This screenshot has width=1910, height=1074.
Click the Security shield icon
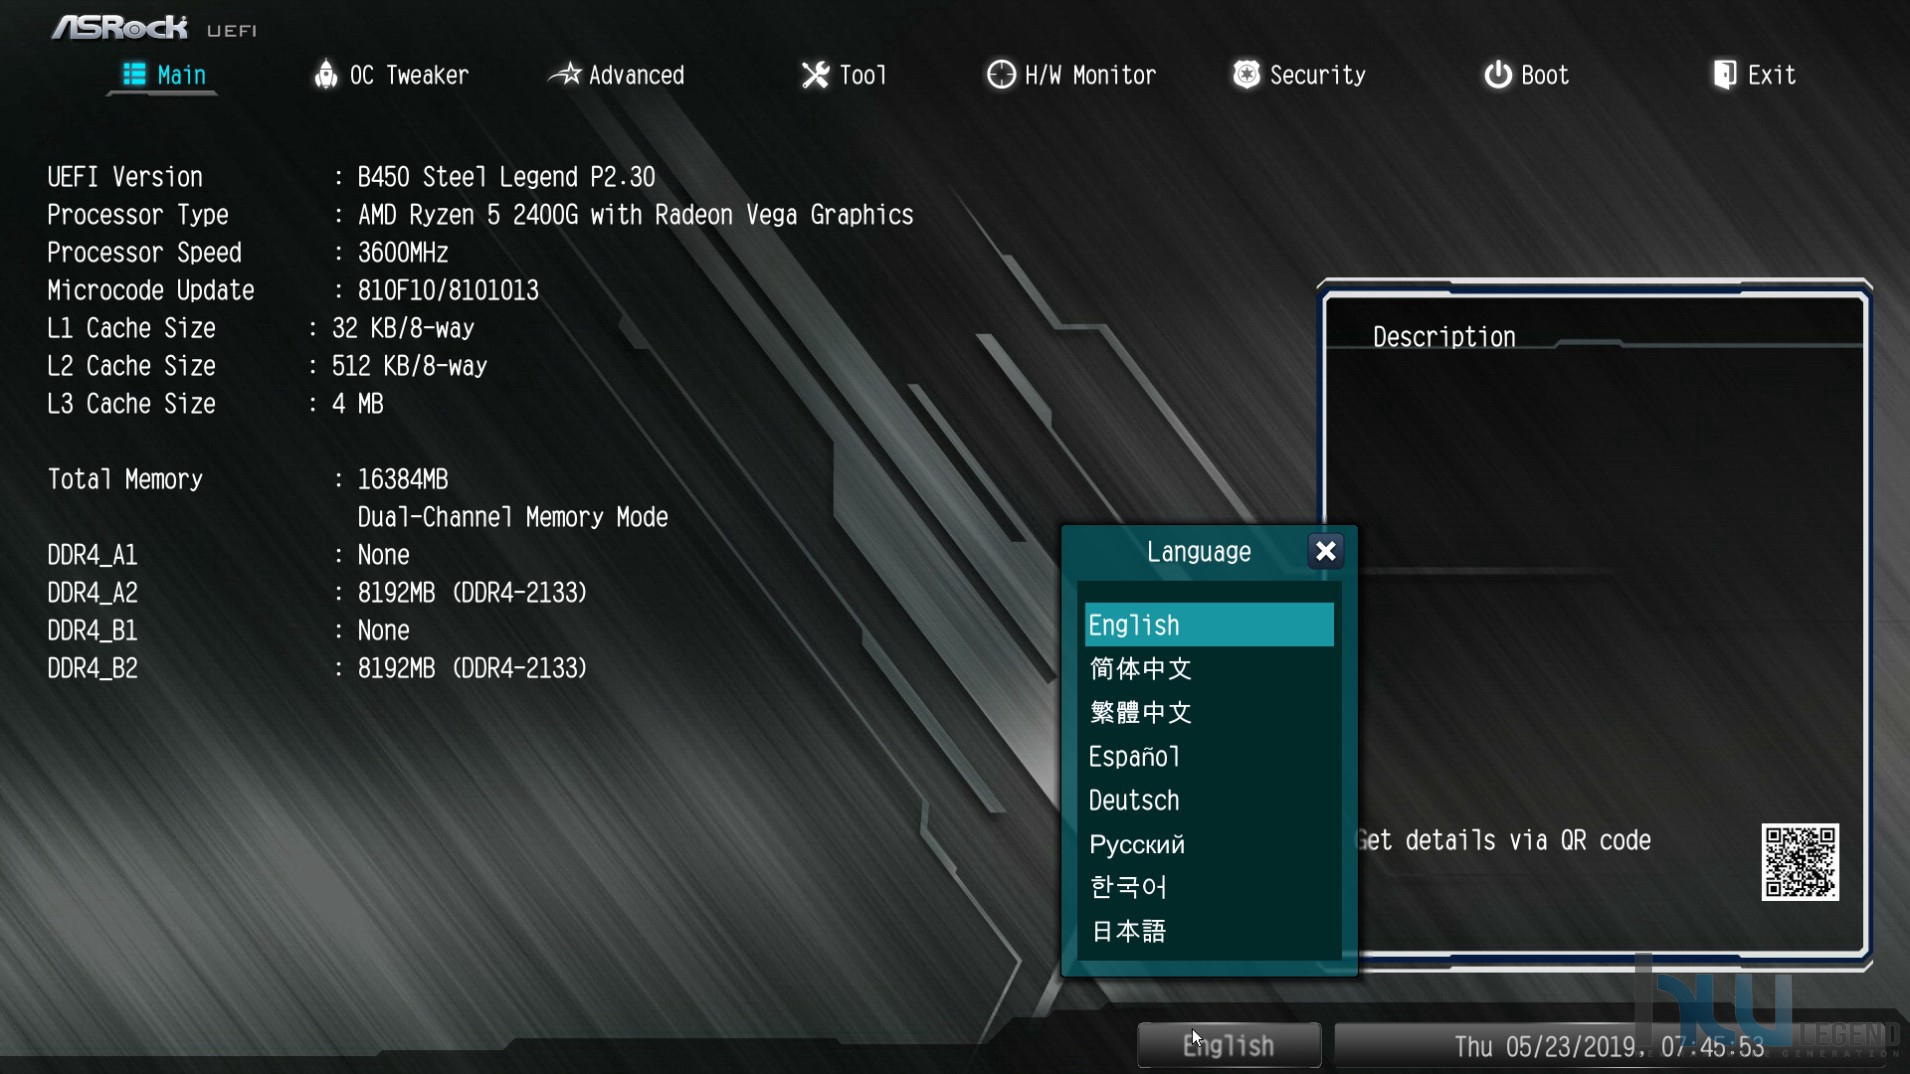[1246, 74]
